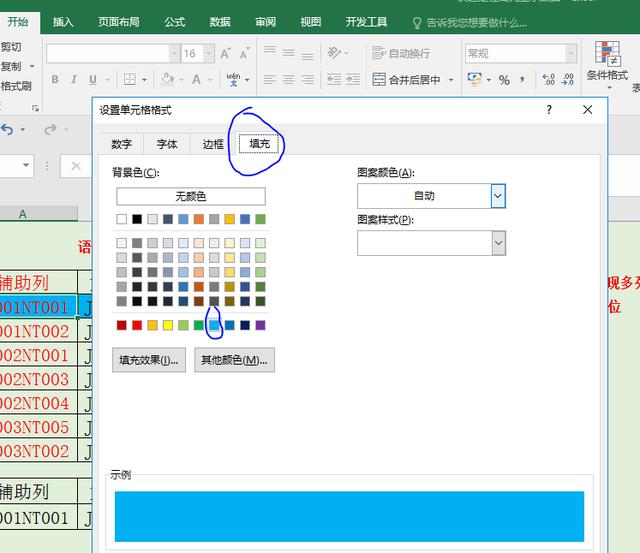The image size is (640, 553).
Task: Pick the black theme color swatch
Action: (x=137, y=219)
